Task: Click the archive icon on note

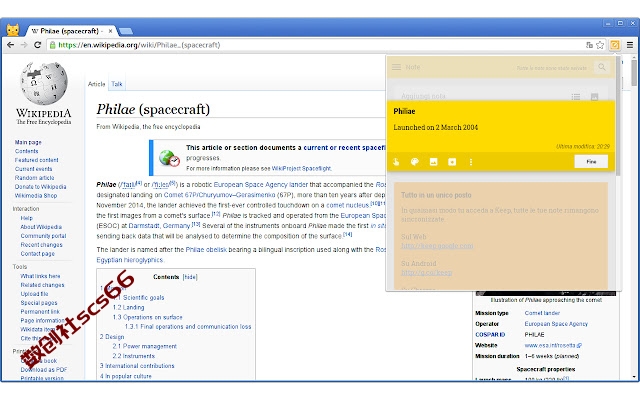Action: pyautogui.click(x=452, y=162)
